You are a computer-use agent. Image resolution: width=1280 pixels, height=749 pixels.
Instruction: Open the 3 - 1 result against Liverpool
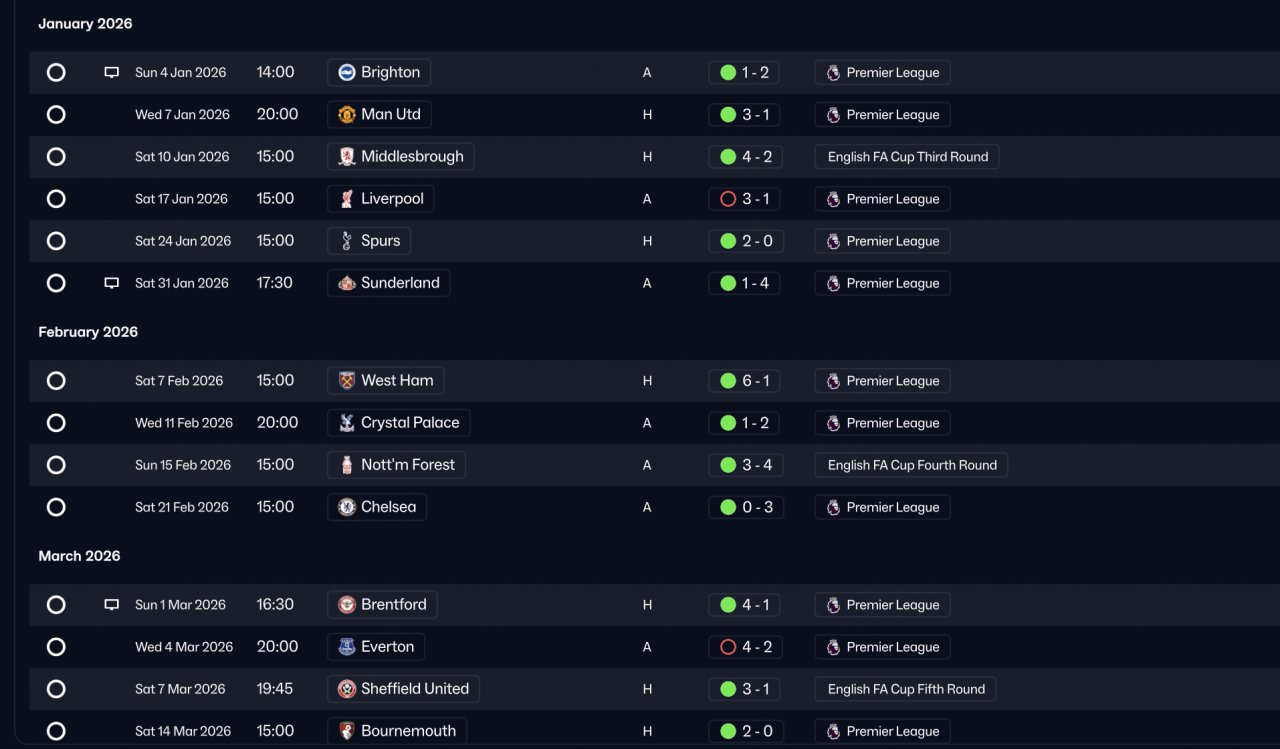(x=745, y=198)
